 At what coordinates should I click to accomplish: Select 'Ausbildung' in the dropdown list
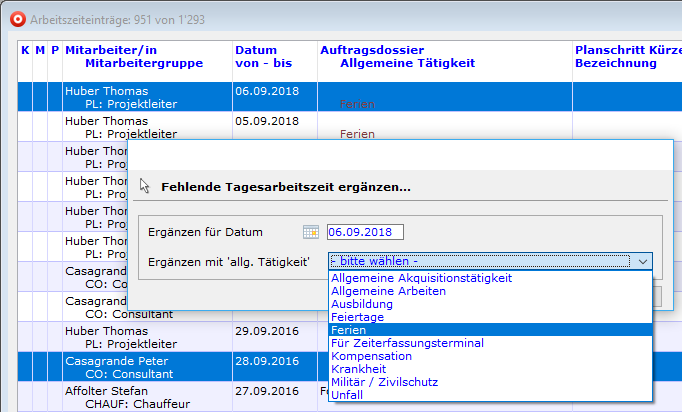[363, 304]
